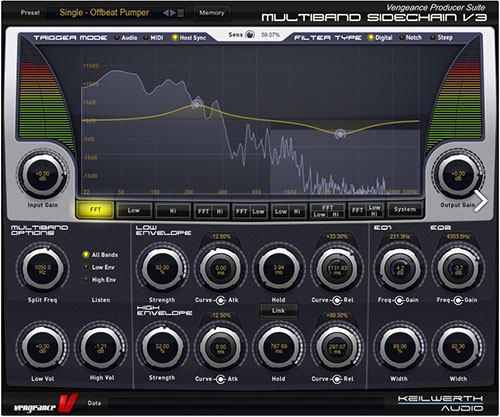Click the Split Freq knob
This screenshot has width=500, height=417.
point(43,269)
